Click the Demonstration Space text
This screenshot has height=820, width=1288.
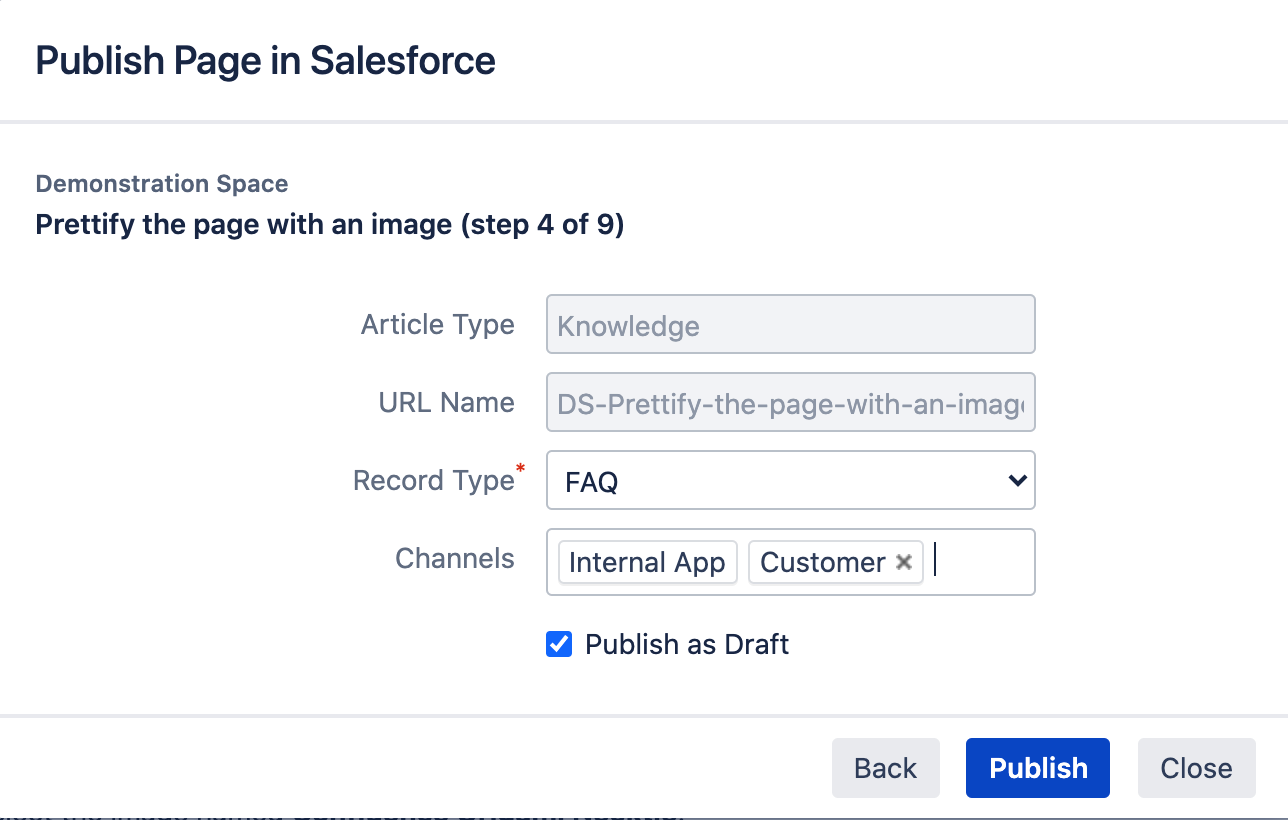(162, 184)
